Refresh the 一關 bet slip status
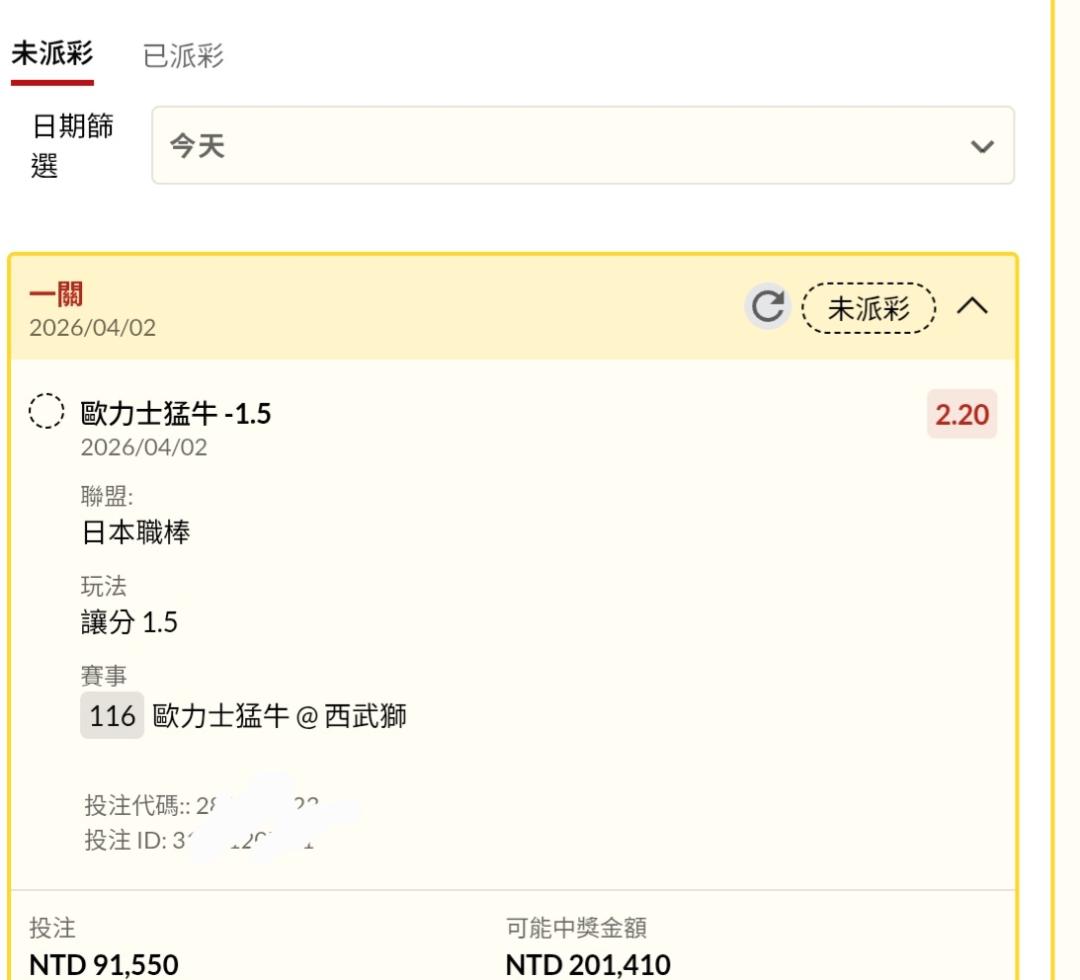The height and width of the screenshot is (980, 1080). [768, 307]
